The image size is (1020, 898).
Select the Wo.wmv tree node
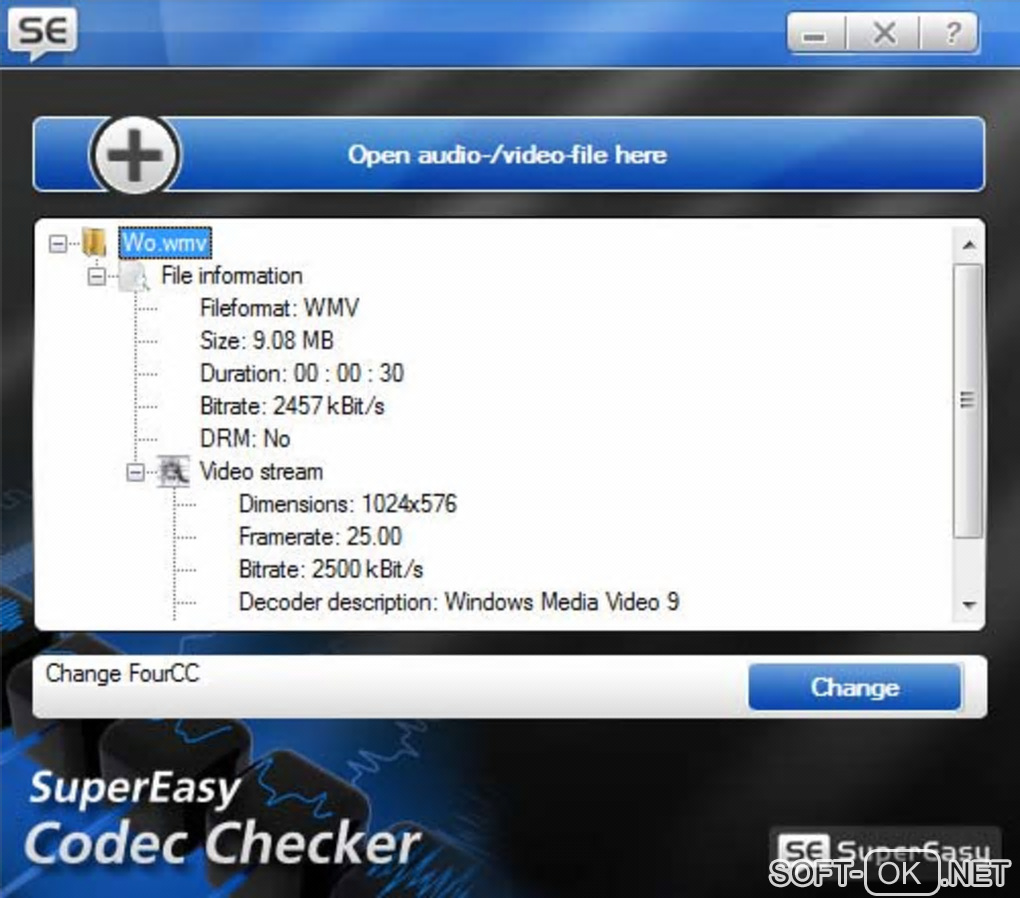click(x=165, y=243)
